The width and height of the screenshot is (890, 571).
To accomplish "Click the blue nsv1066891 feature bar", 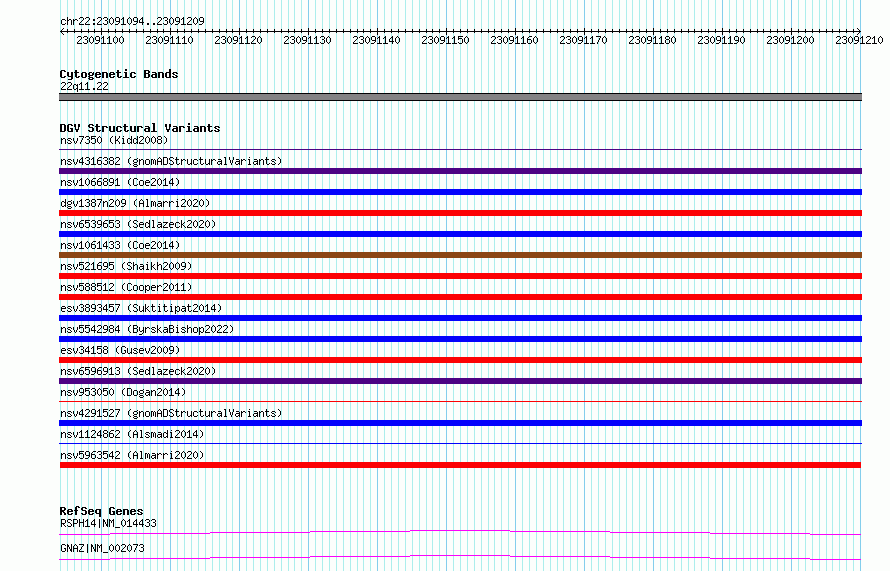I will (x=460, y=192).
